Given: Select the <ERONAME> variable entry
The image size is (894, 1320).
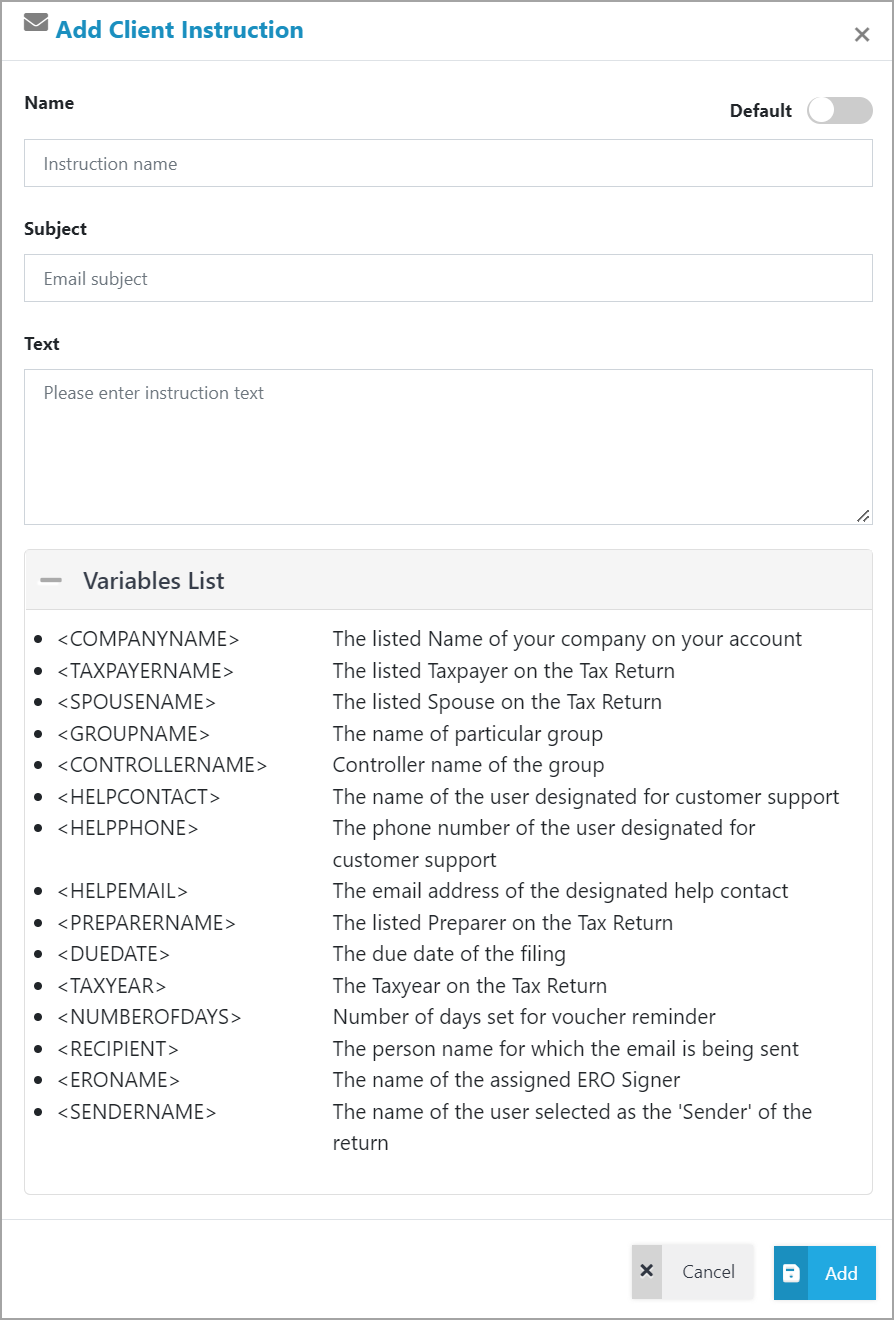Looking at the screenshot, I should tap(120, 1079).
